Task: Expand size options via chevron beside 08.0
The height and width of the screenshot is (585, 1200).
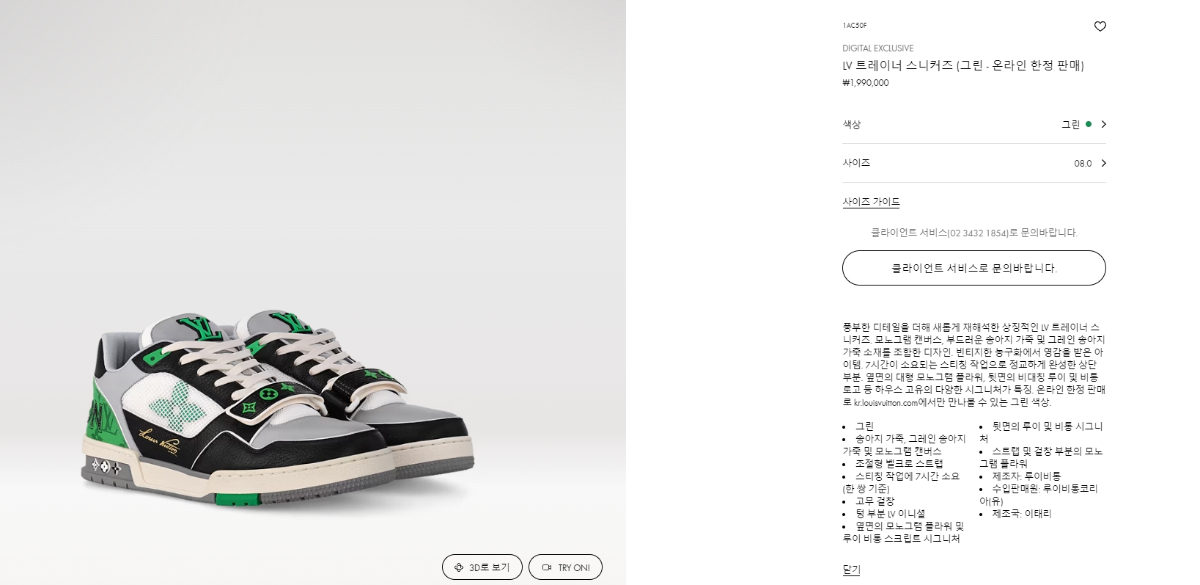Action: click(1103, 163)
